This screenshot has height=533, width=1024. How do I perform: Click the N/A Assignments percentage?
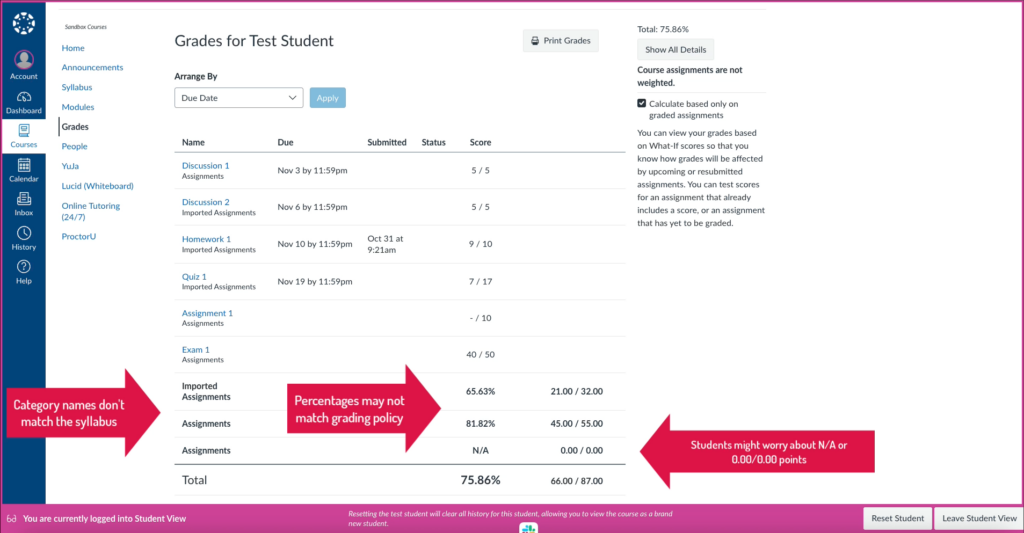[480, 450]
